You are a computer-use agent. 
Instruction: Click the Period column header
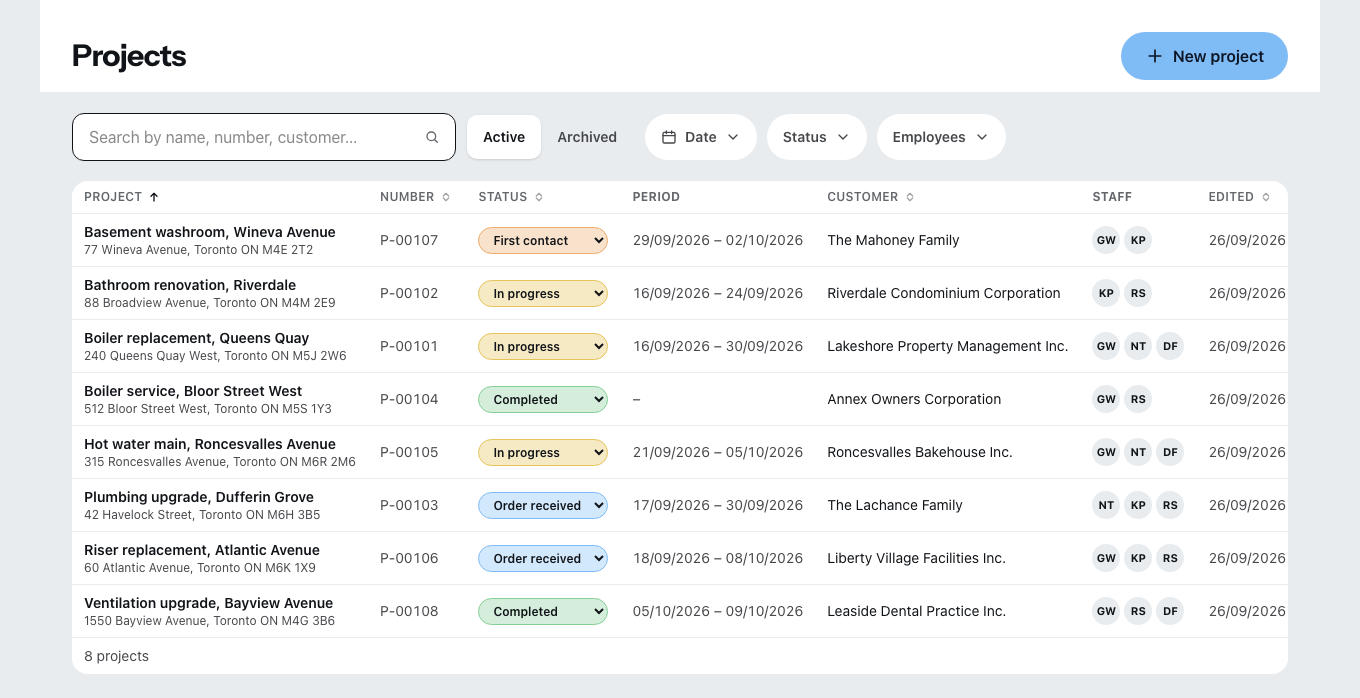[x=656, y=197]
